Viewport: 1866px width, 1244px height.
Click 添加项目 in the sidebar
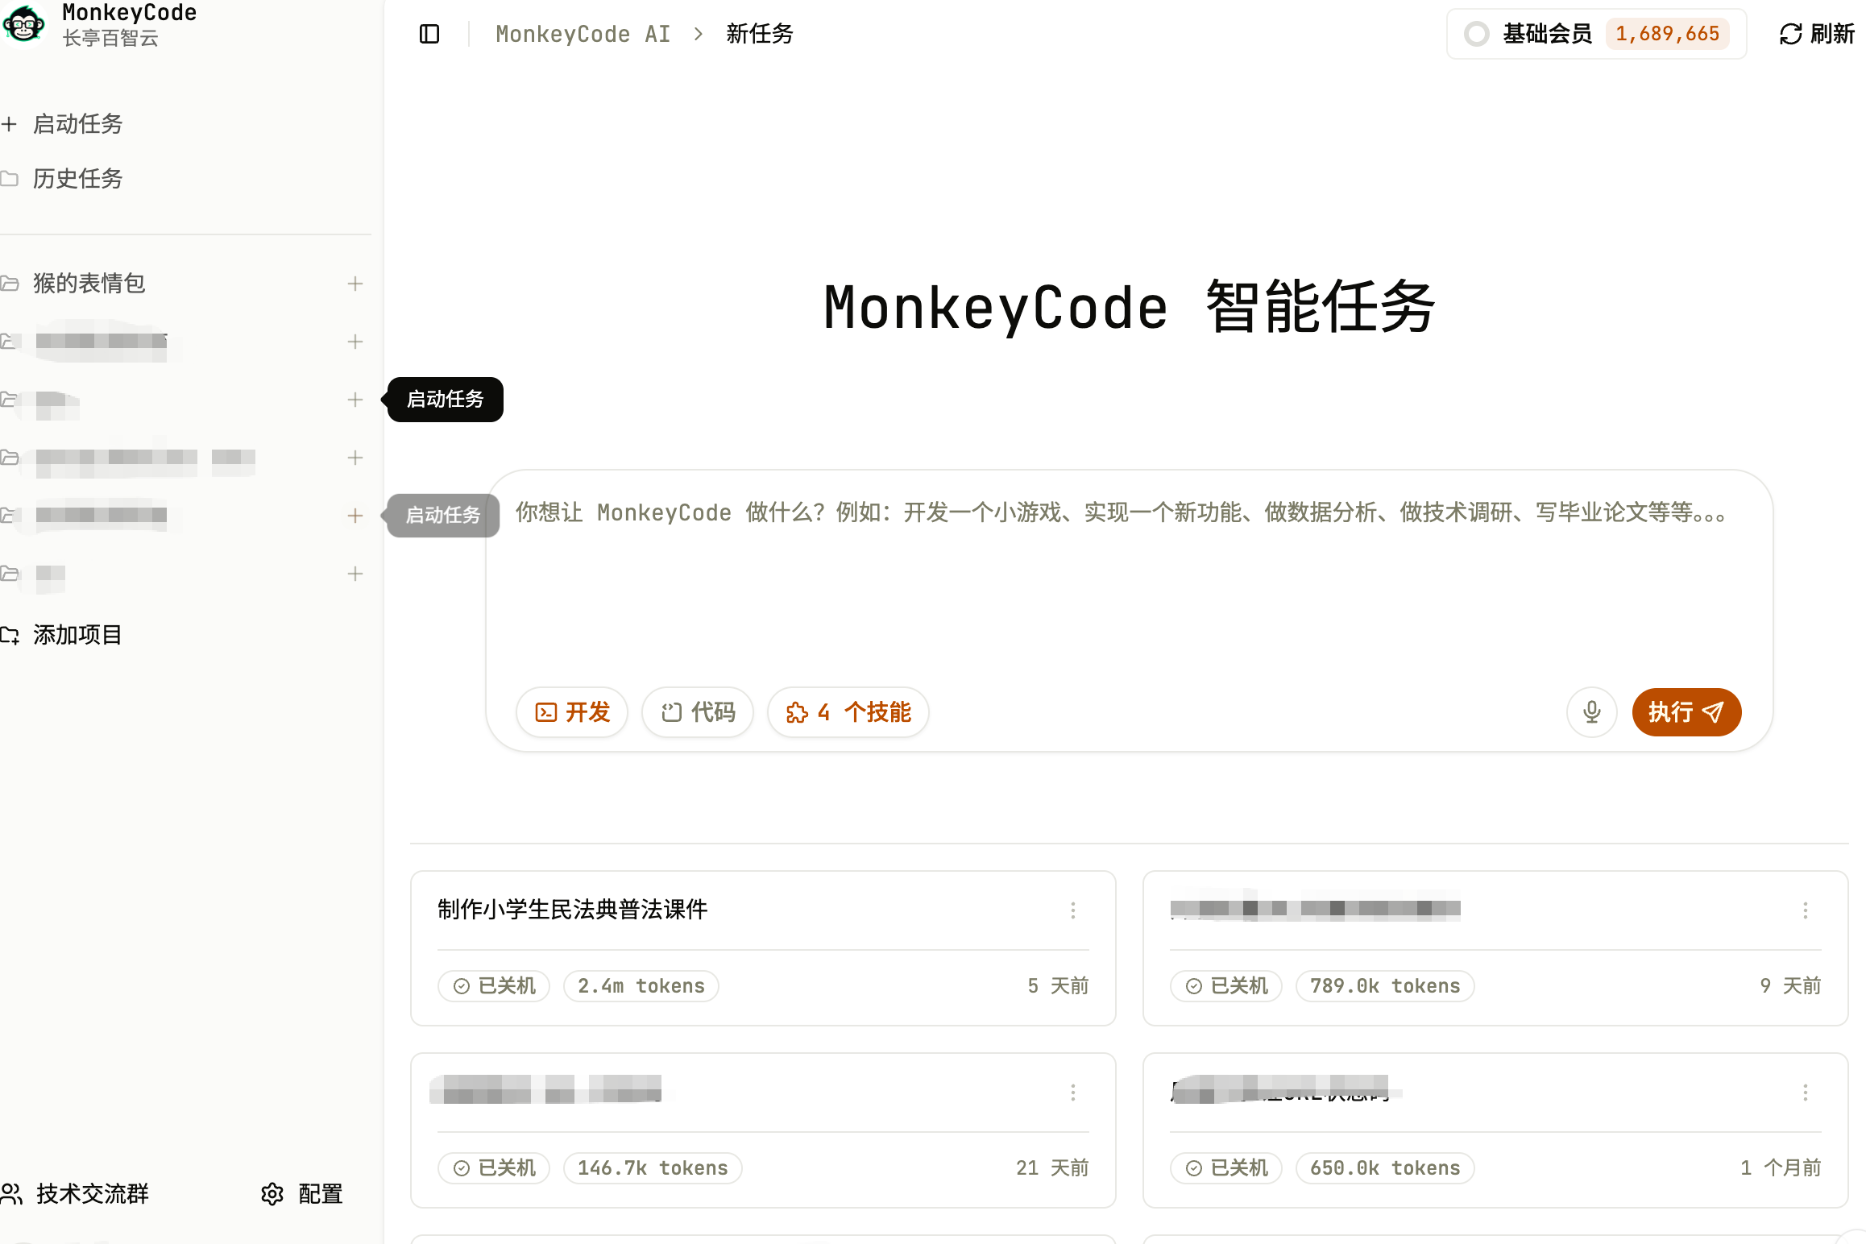click(x=62, y=635)
